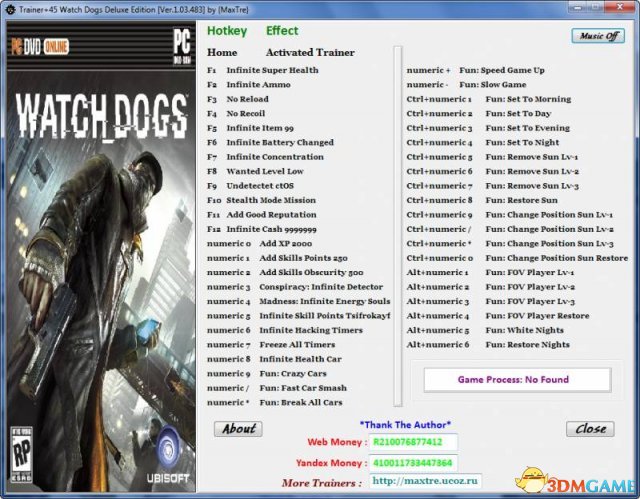Image resolution: width=640 pixels, height=499 pixels.
Task: Click 'Add Skills Obscurity 500' entry
Action: click(x=311, y=273)
